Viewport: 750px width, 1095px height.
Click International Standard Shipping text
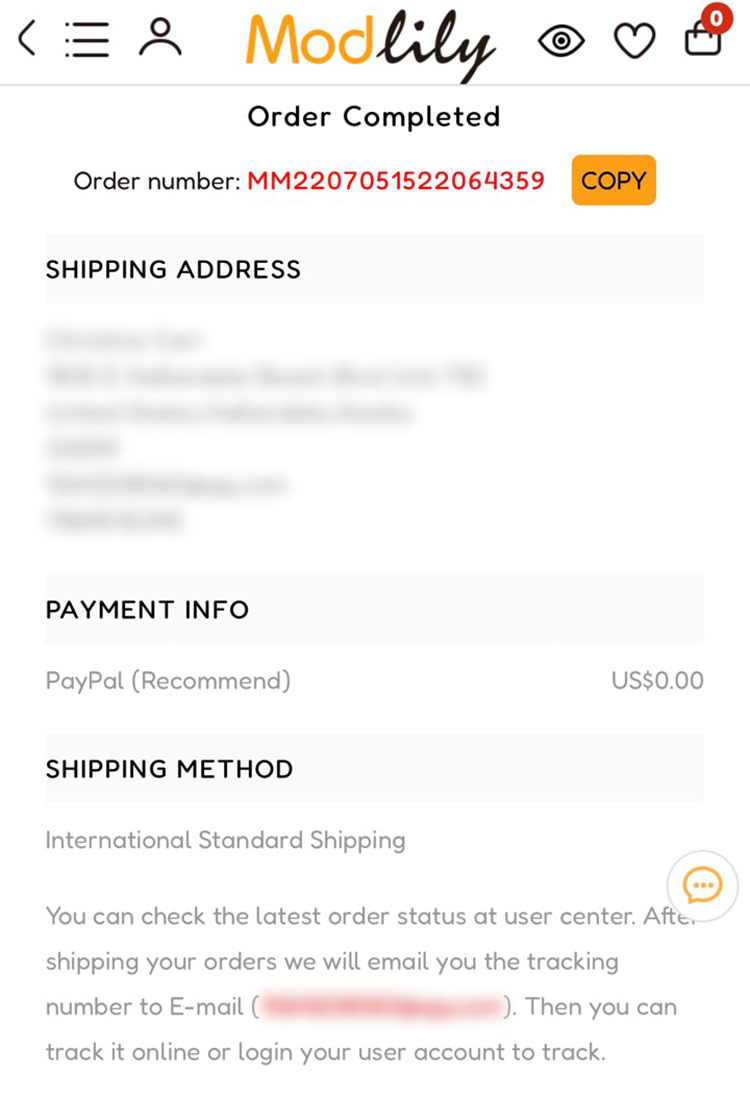(x=225, y=840)
